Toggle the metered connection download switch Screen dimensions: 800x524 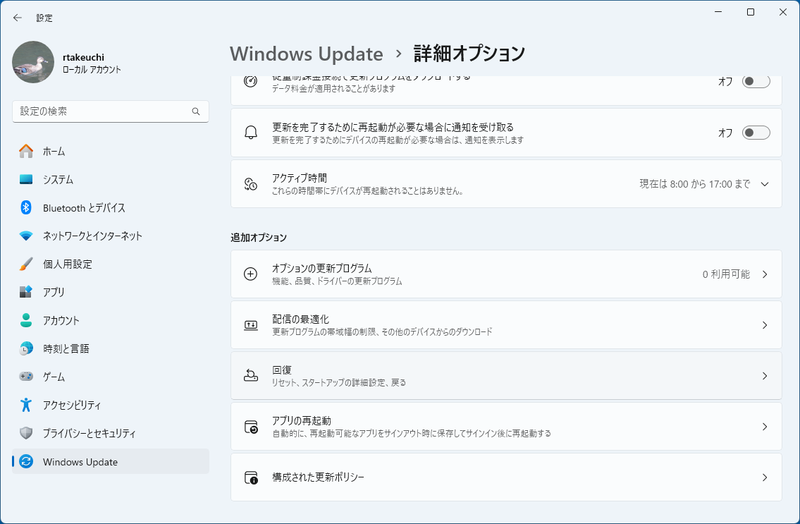(x=756, y=81)
